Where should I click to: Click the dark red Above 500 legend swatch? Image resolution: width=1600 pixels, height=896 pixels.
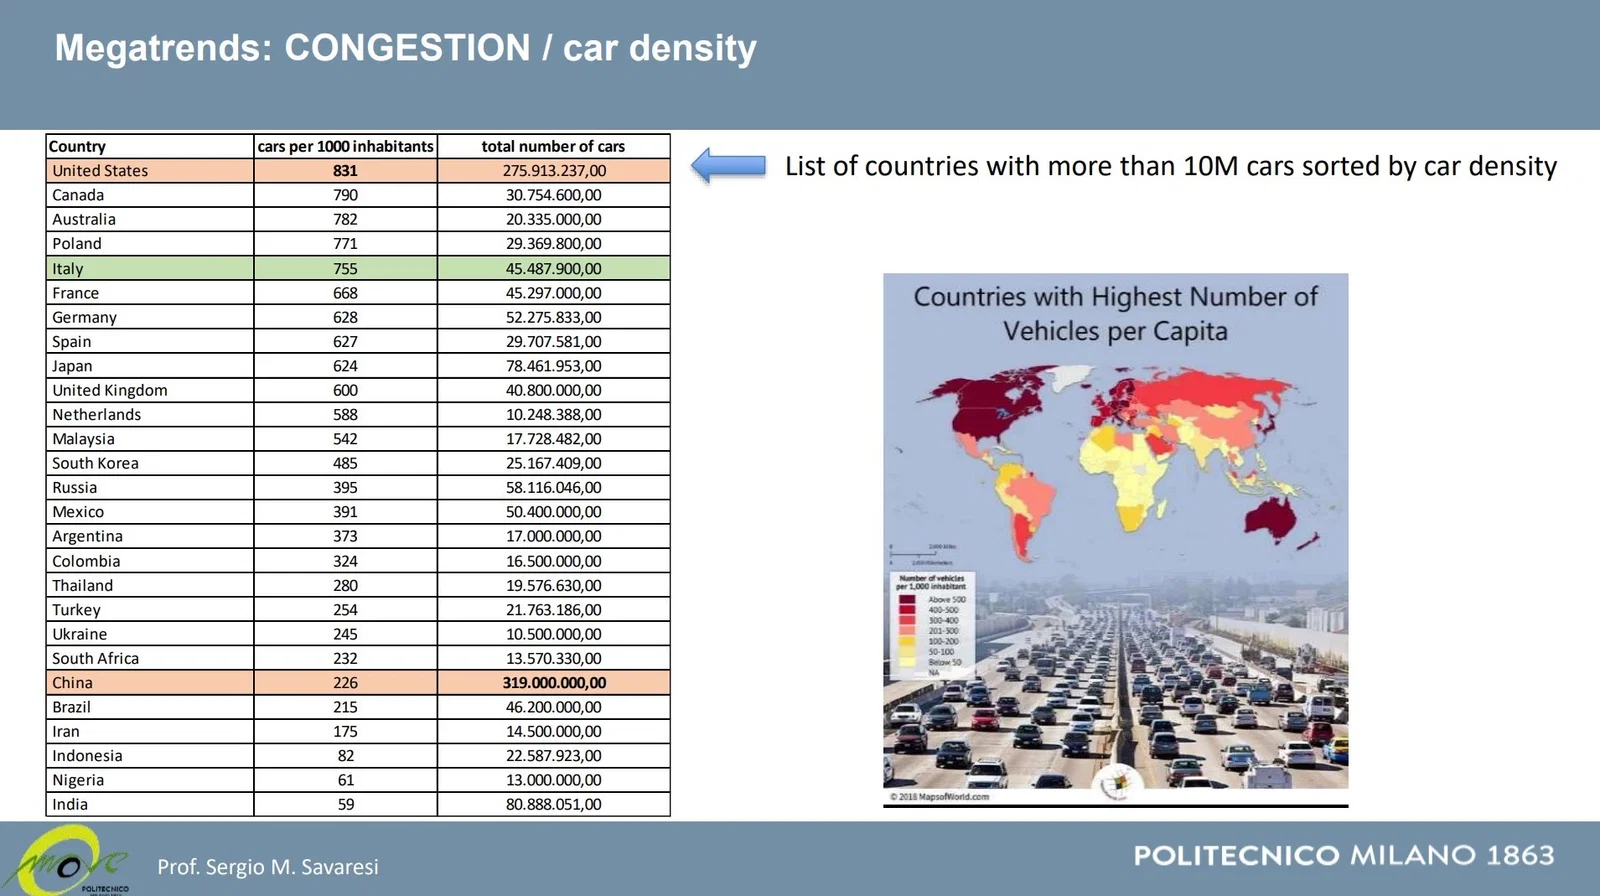[x=907, y=600]
